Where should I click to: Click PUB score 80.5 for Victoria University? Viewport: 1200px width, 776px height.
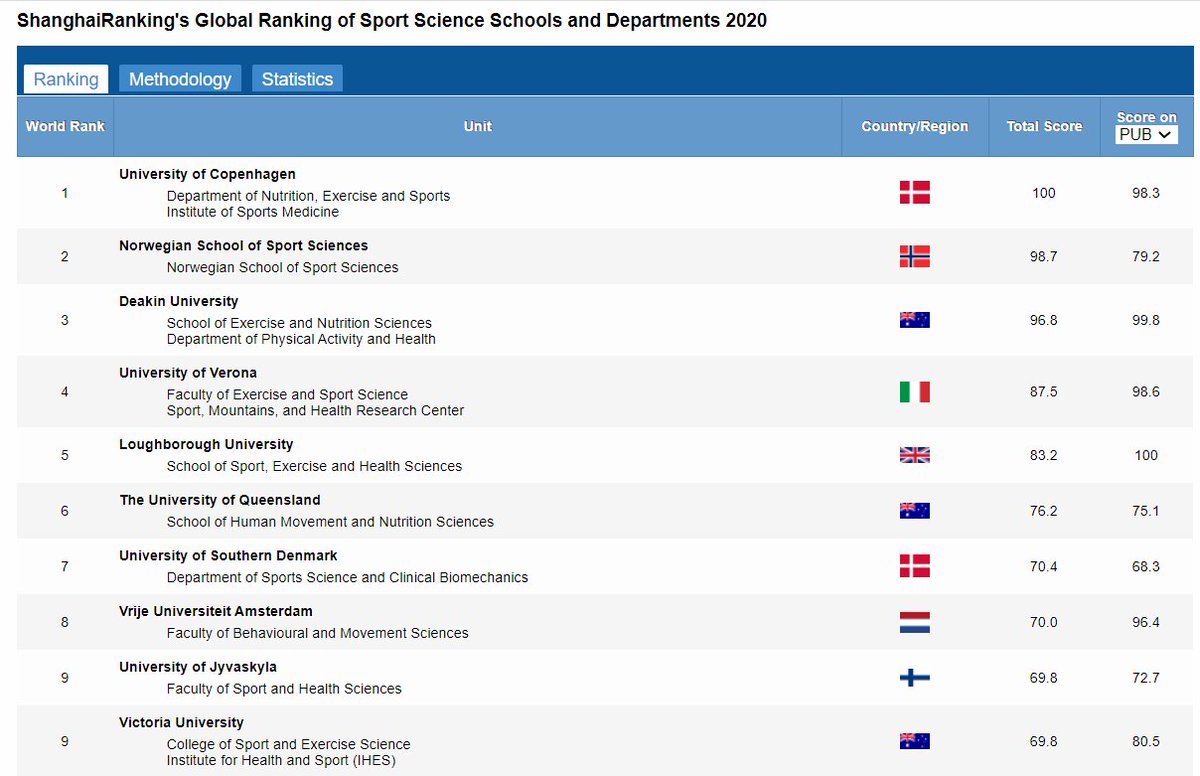(1146, 741)
